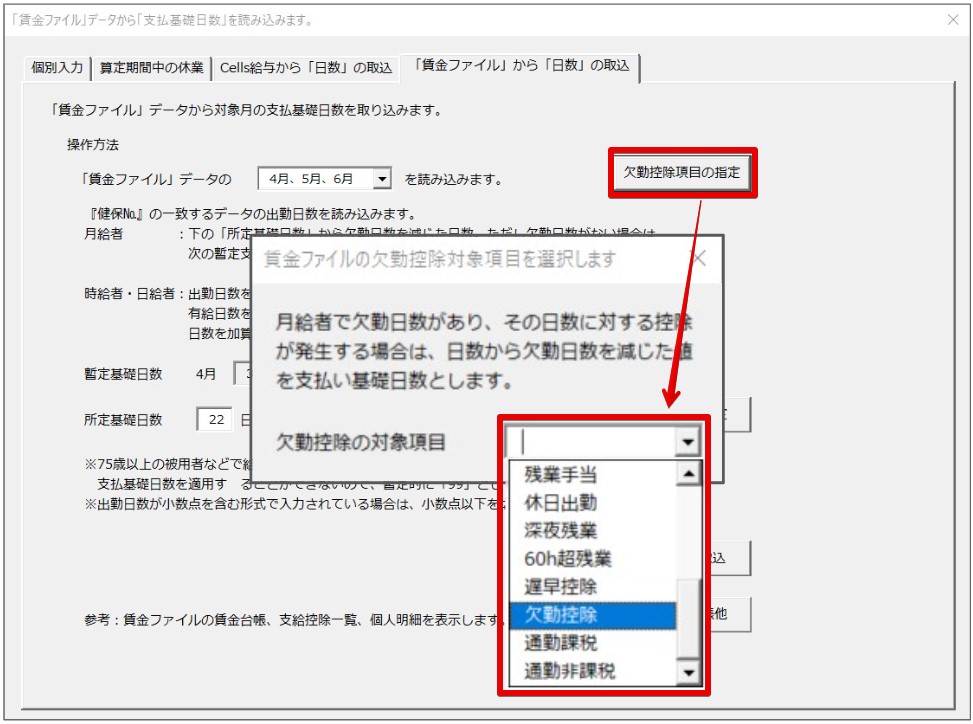Viewport: 973px width, 724px height.
Task: Choose 休日出勤 from the list
Action: 593,503
